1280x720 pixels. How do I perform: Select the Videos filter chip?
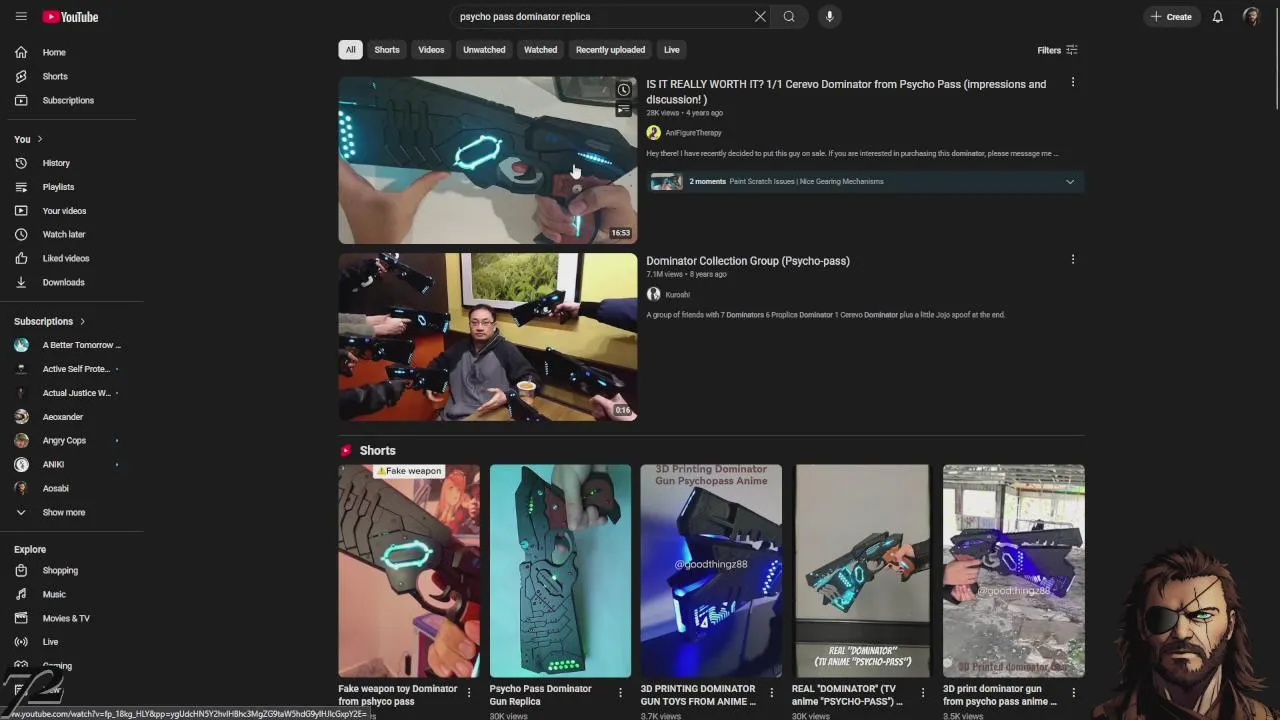[x=431, y=50]
